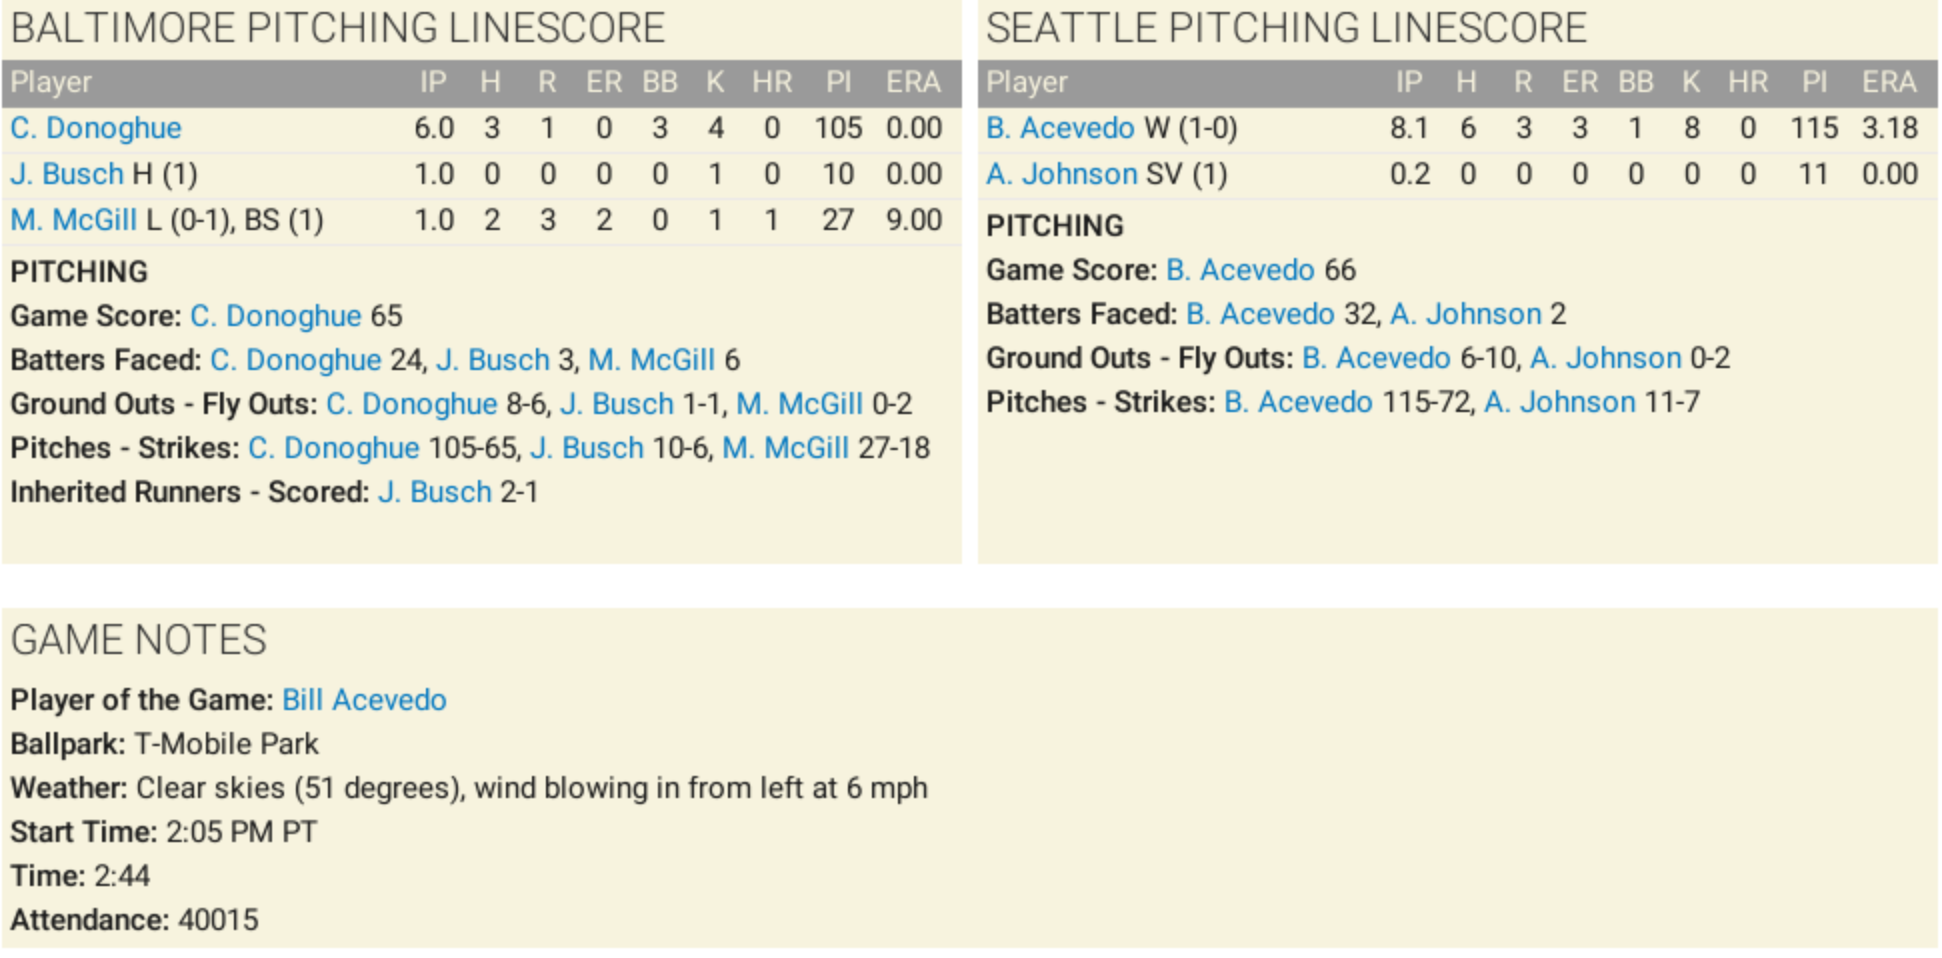1942x958 pixels.
Task: Open B. Acevedo in Seattle Ground Outs line
Action: 1376,358
